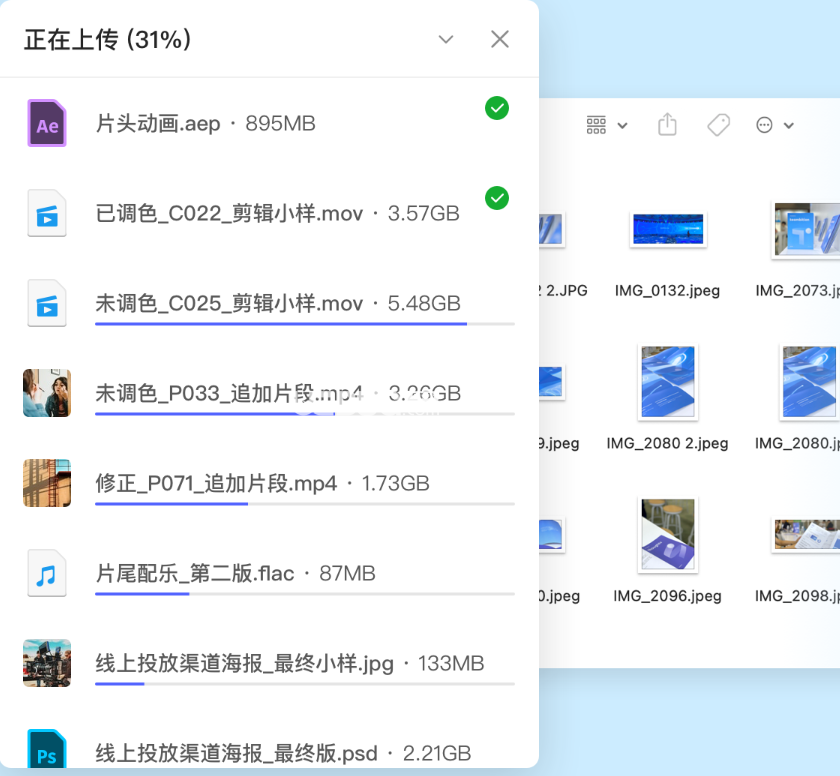Open the Finder group-by grid icon

pos(596,125)
